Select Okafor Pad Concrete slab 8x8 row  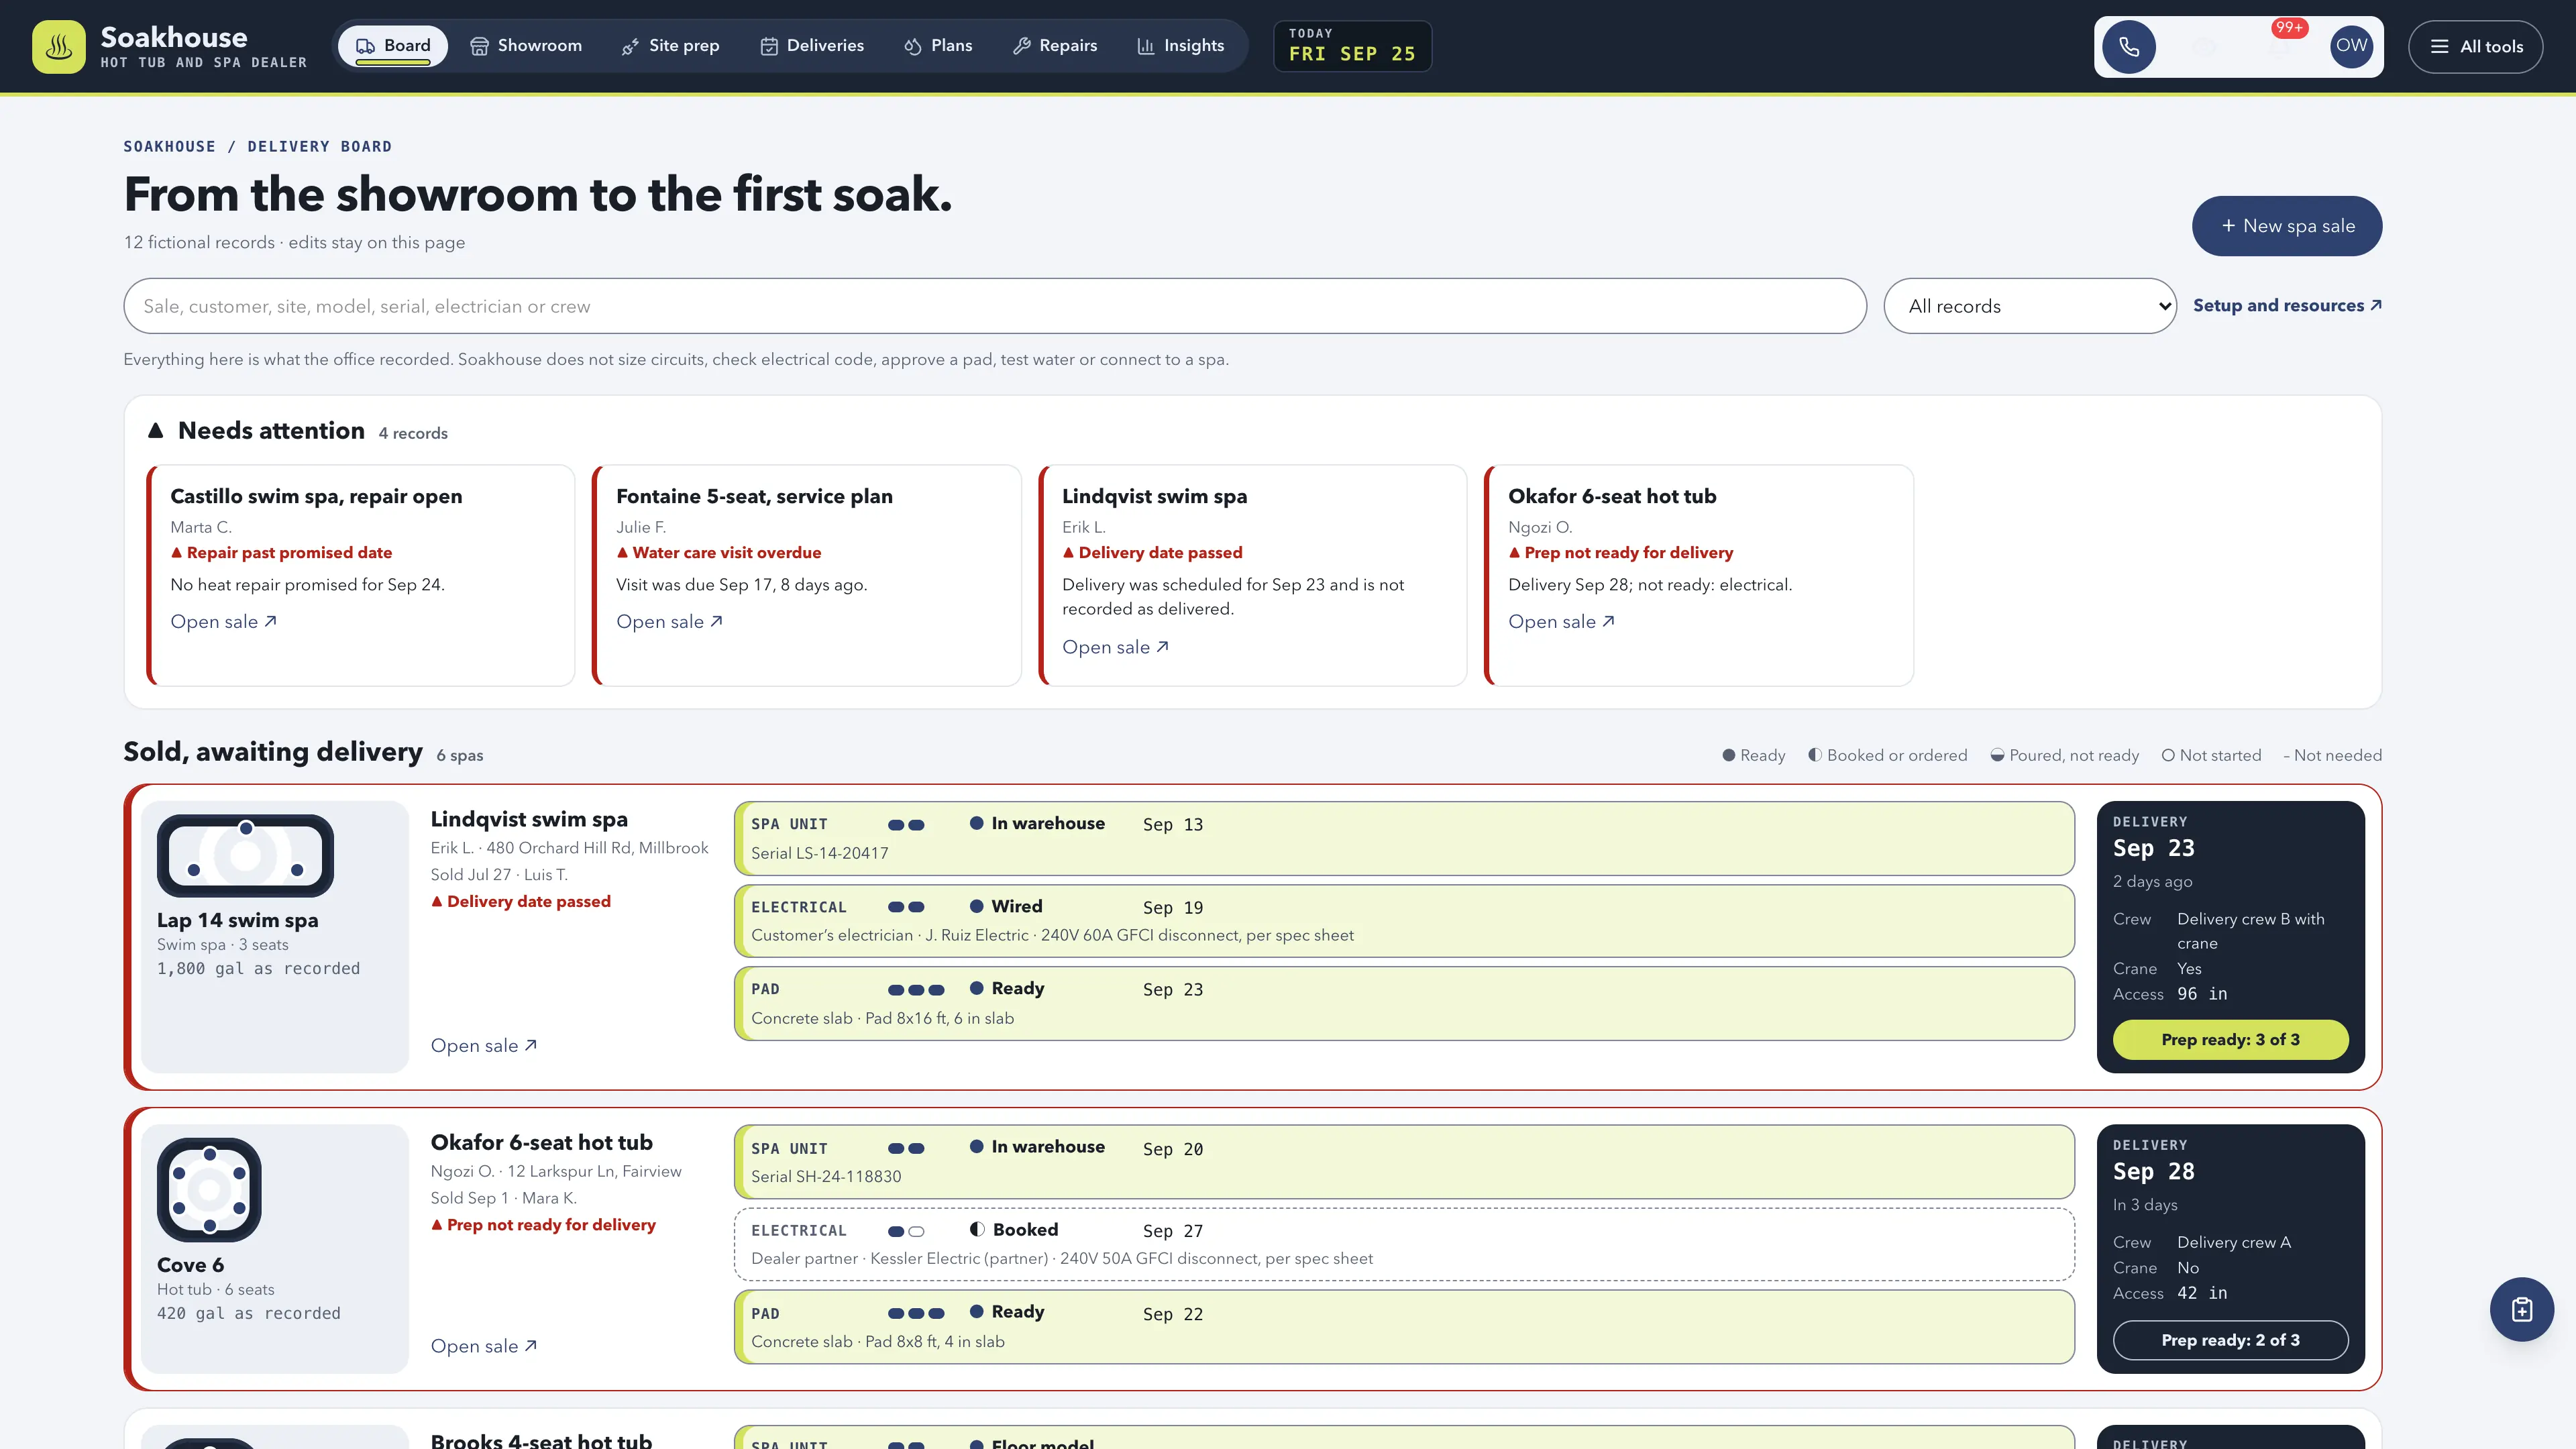tap(1404, 1327)
